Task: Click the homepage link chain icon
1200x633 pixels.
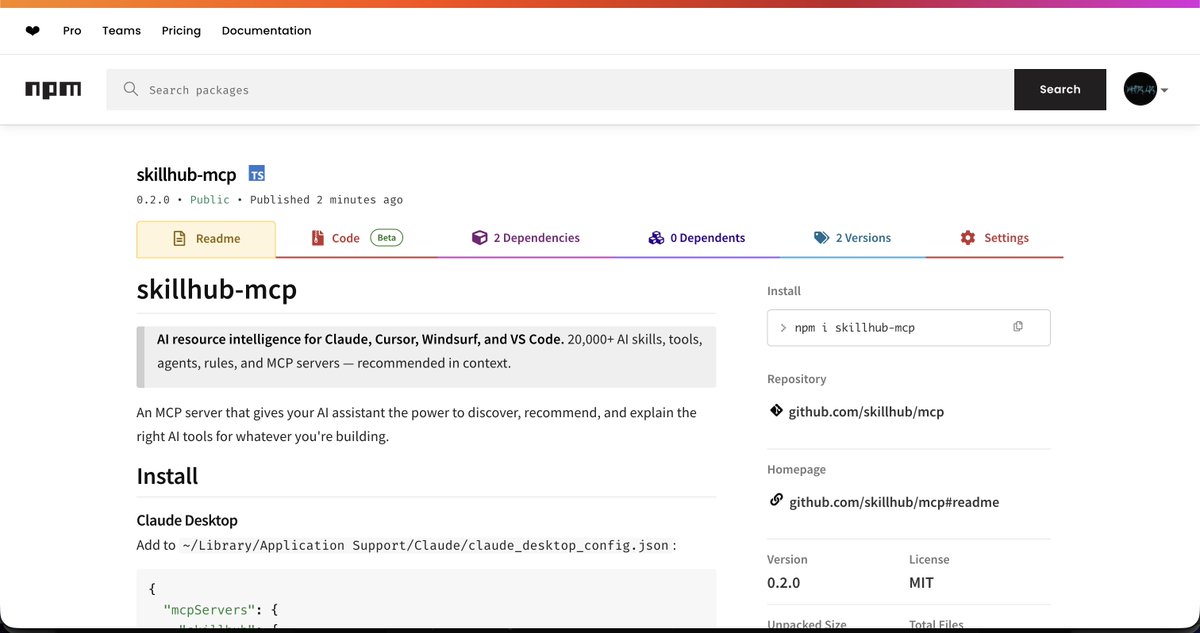Action: click(776, 500)
